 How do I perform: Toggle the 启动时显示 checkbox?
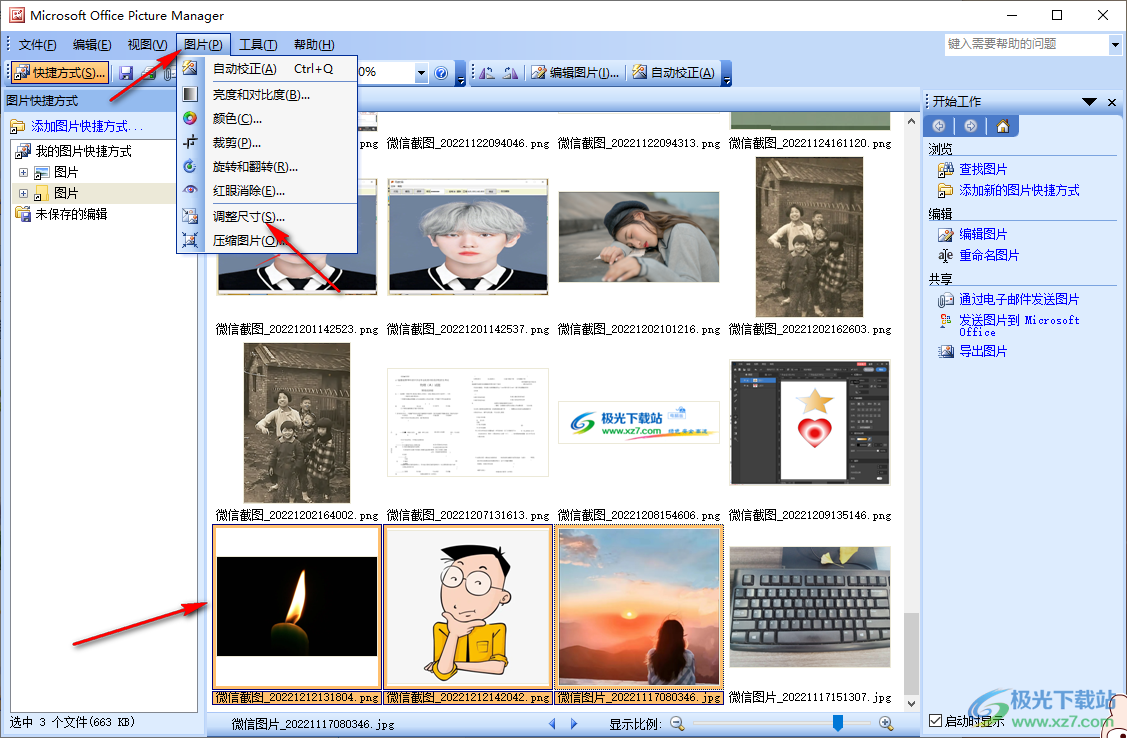tap(935, 720)
